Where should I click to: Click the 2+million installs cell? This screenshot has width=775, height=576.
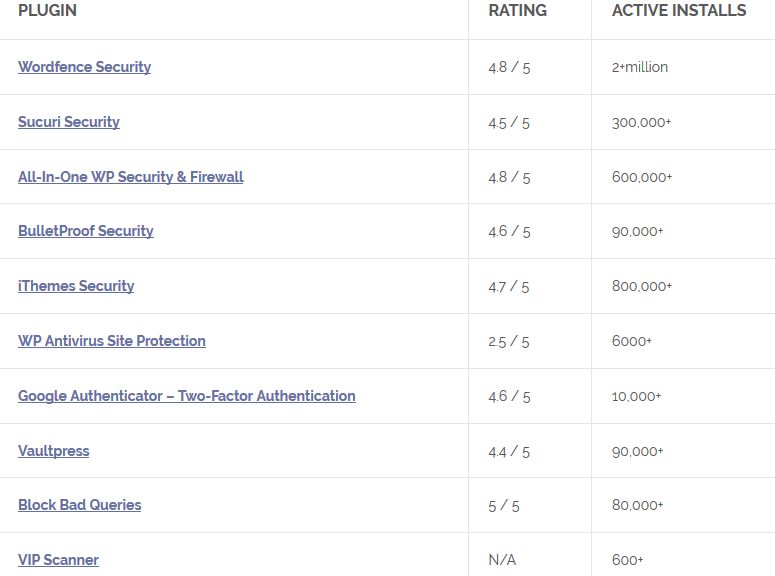click(x=640, y=67)
